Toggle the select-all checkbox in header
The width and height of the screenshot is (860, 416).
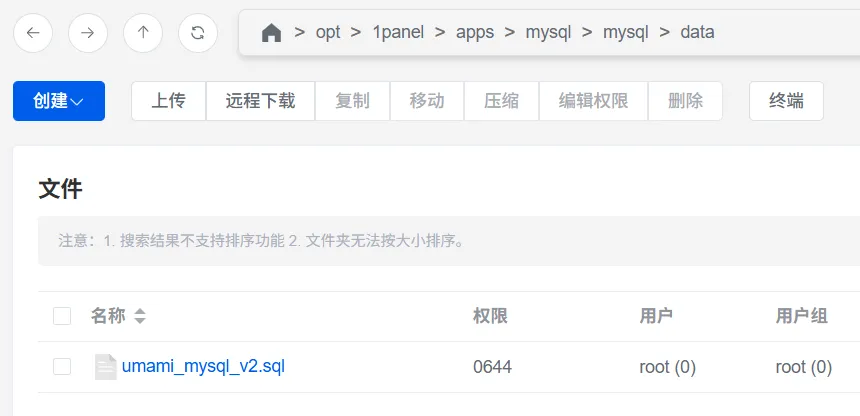(x=62, y=316)
